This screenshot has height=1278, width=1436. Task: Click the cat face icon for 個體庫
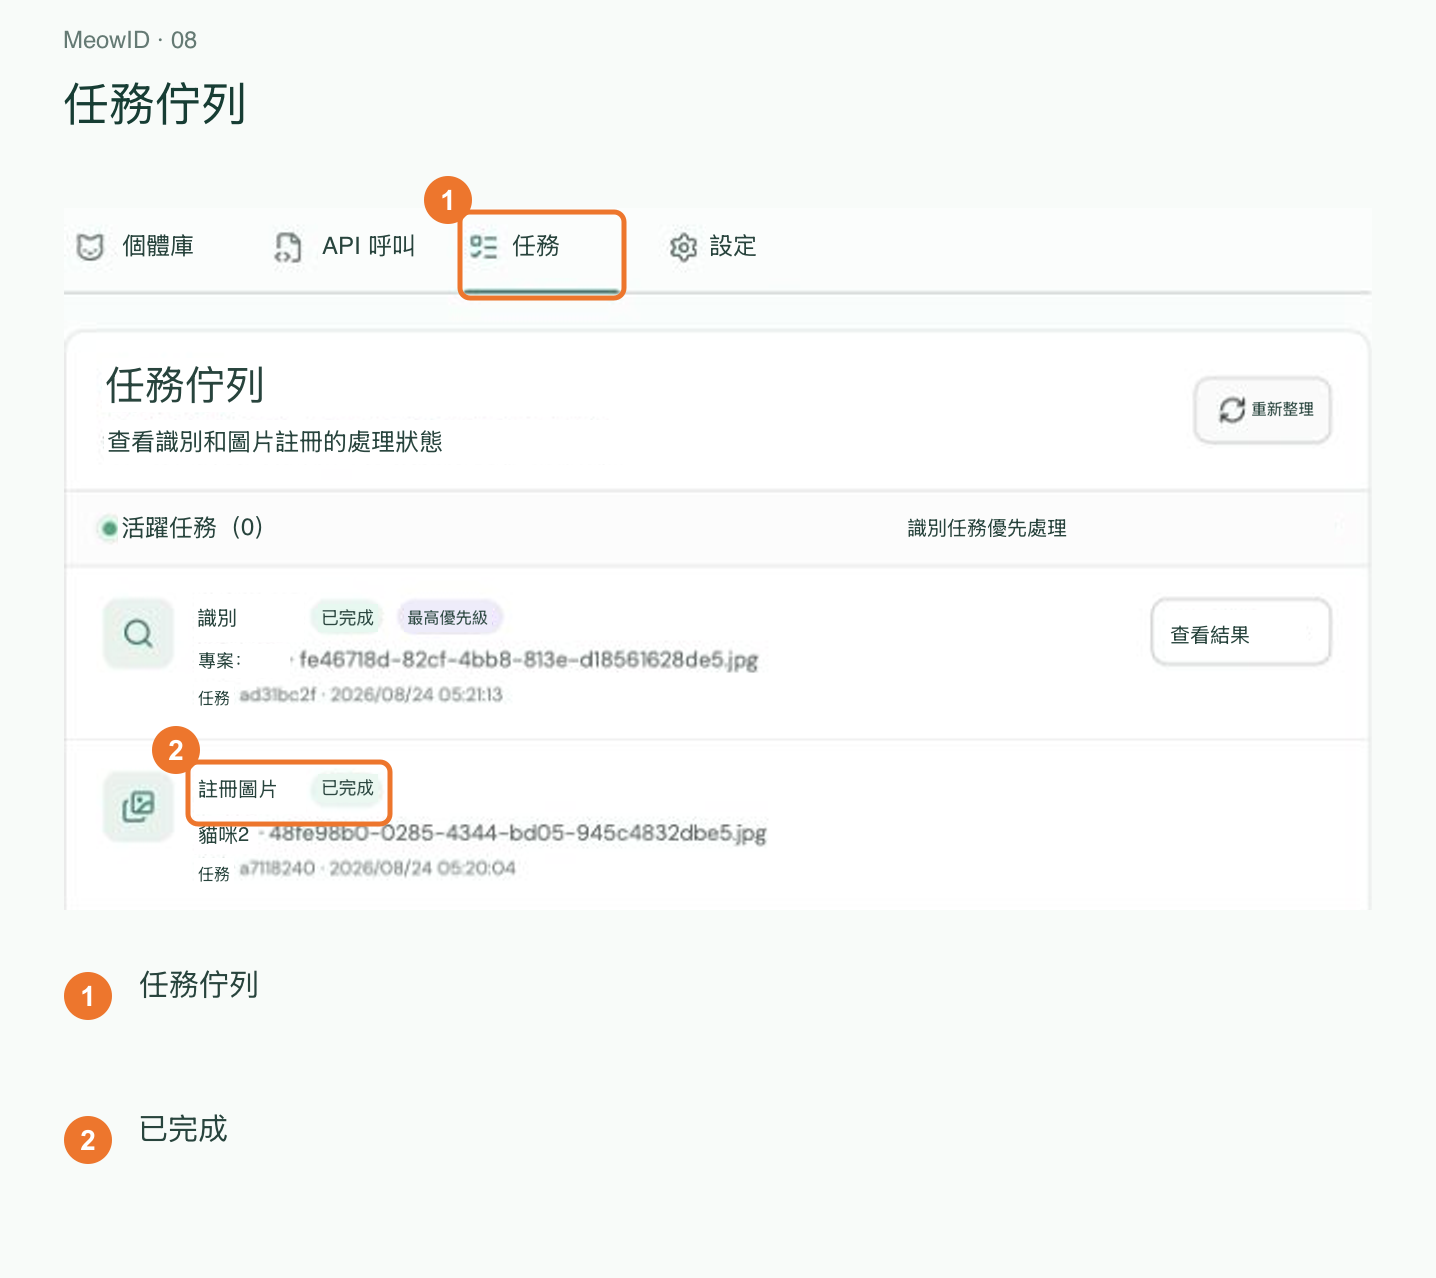coord(91,246)
